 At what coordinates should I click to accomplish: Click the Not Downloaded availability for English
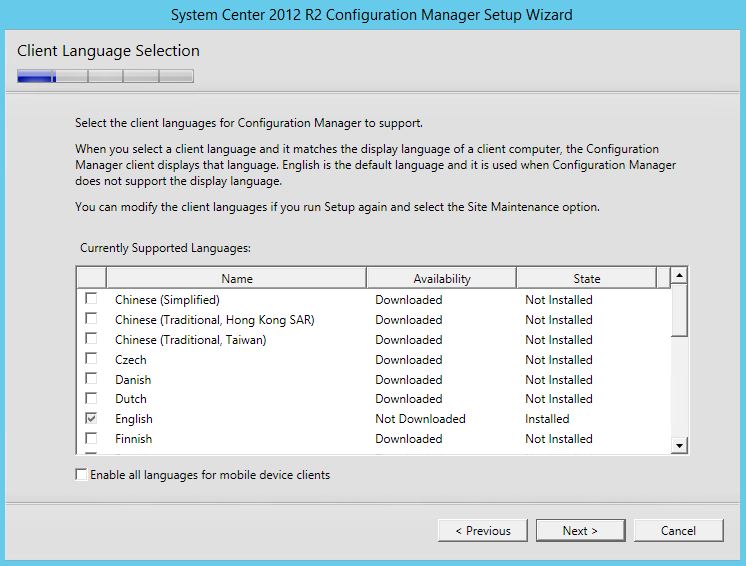(420, 419)
